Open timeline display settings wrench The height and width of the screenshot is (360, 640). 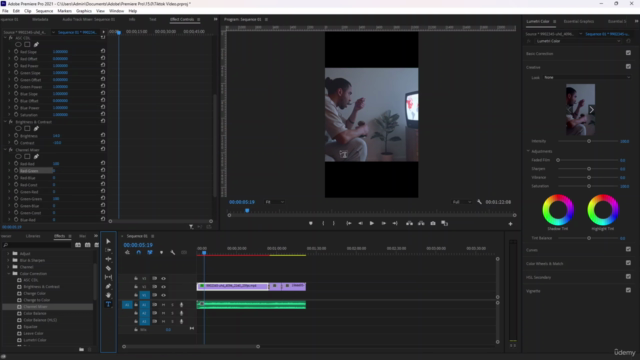tap(173, 253)
